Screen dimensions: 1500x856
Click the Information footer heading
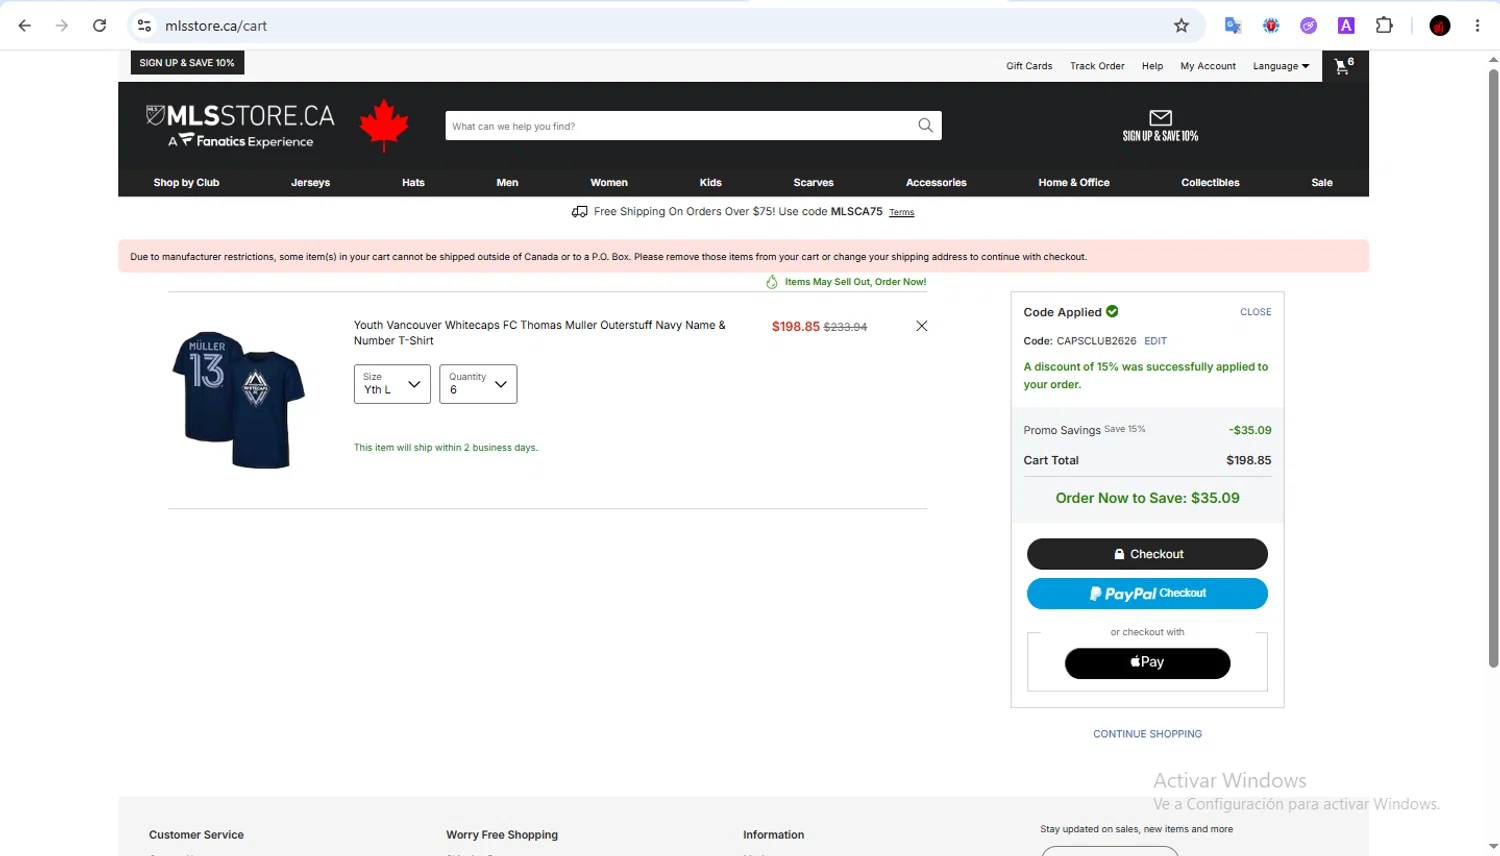[x=773, y=835]
